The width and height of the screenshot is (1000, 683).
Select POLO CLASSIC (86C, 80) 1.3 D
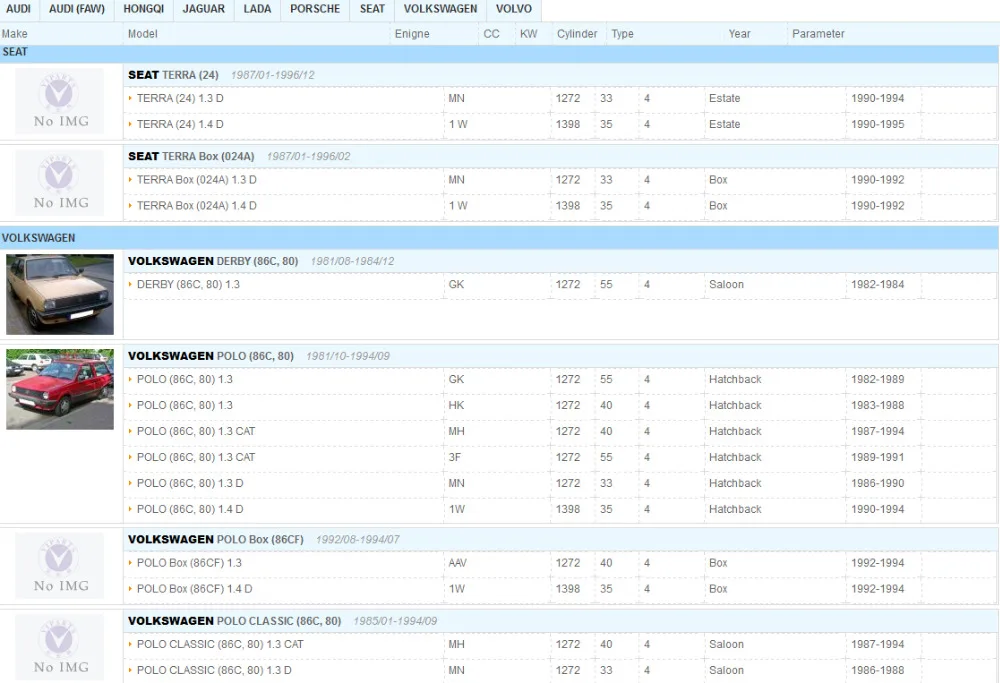pos(214,671)
